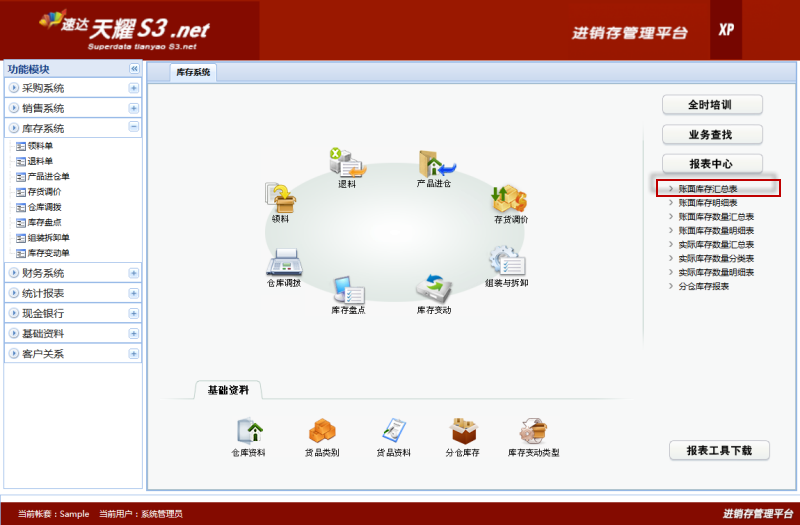Select the 库存盘点 icon

tap(348, 290)
